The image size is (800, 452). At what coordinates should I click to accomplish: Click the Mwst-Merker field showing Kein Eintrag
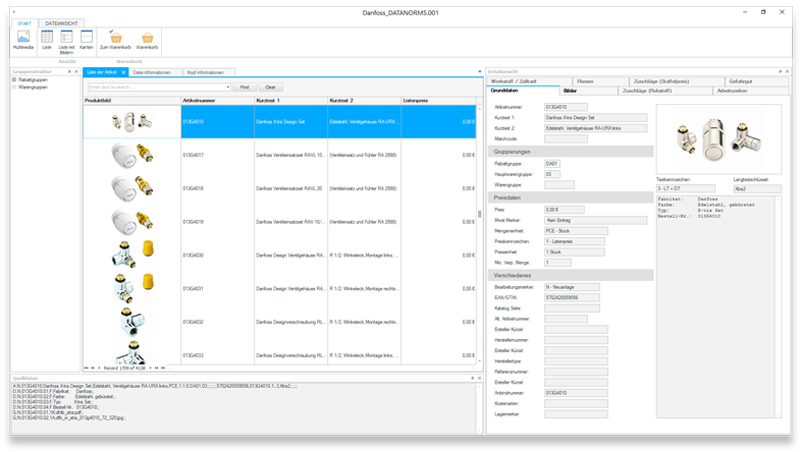tap(595, 220)
